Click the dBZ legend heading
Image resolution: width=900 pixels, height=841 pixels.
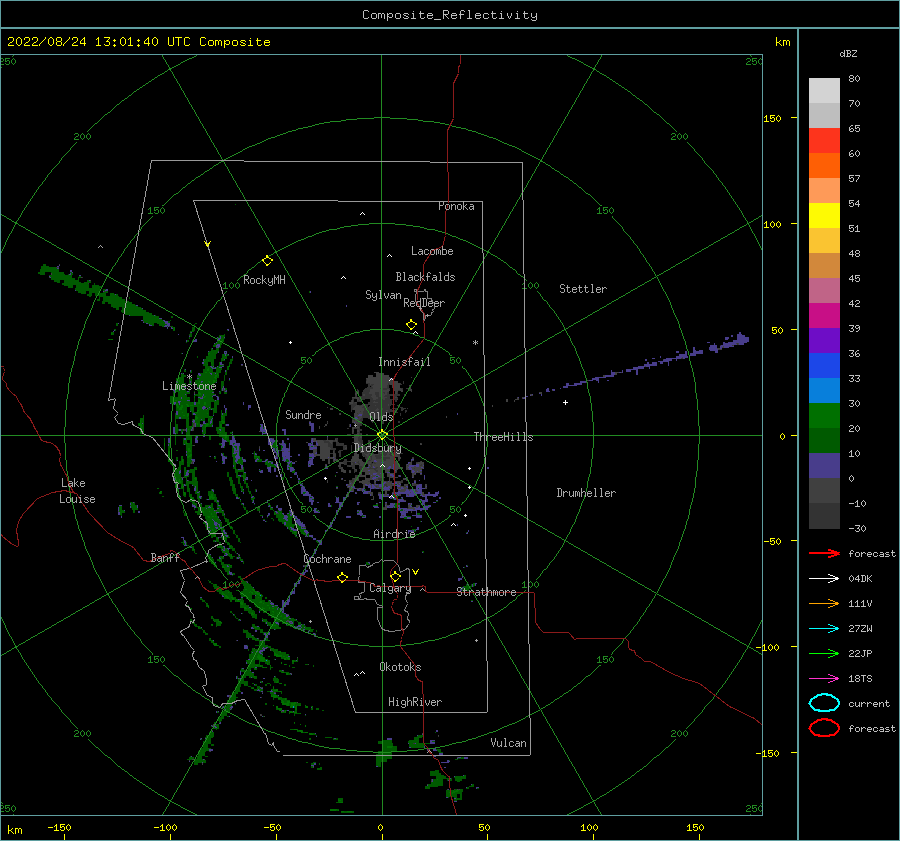[848, 53]
